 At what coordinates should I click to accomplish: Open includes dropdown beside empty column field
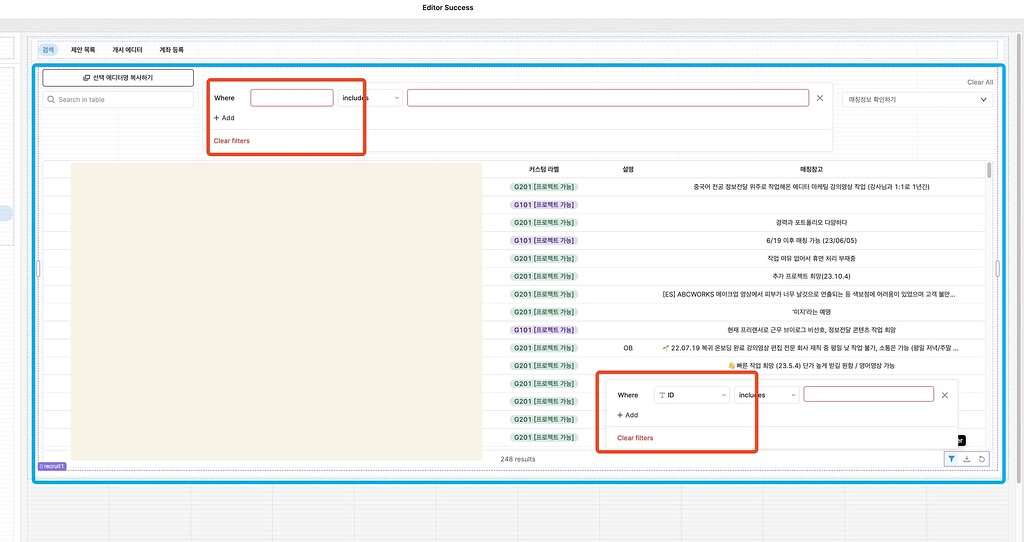coord(370,98)
